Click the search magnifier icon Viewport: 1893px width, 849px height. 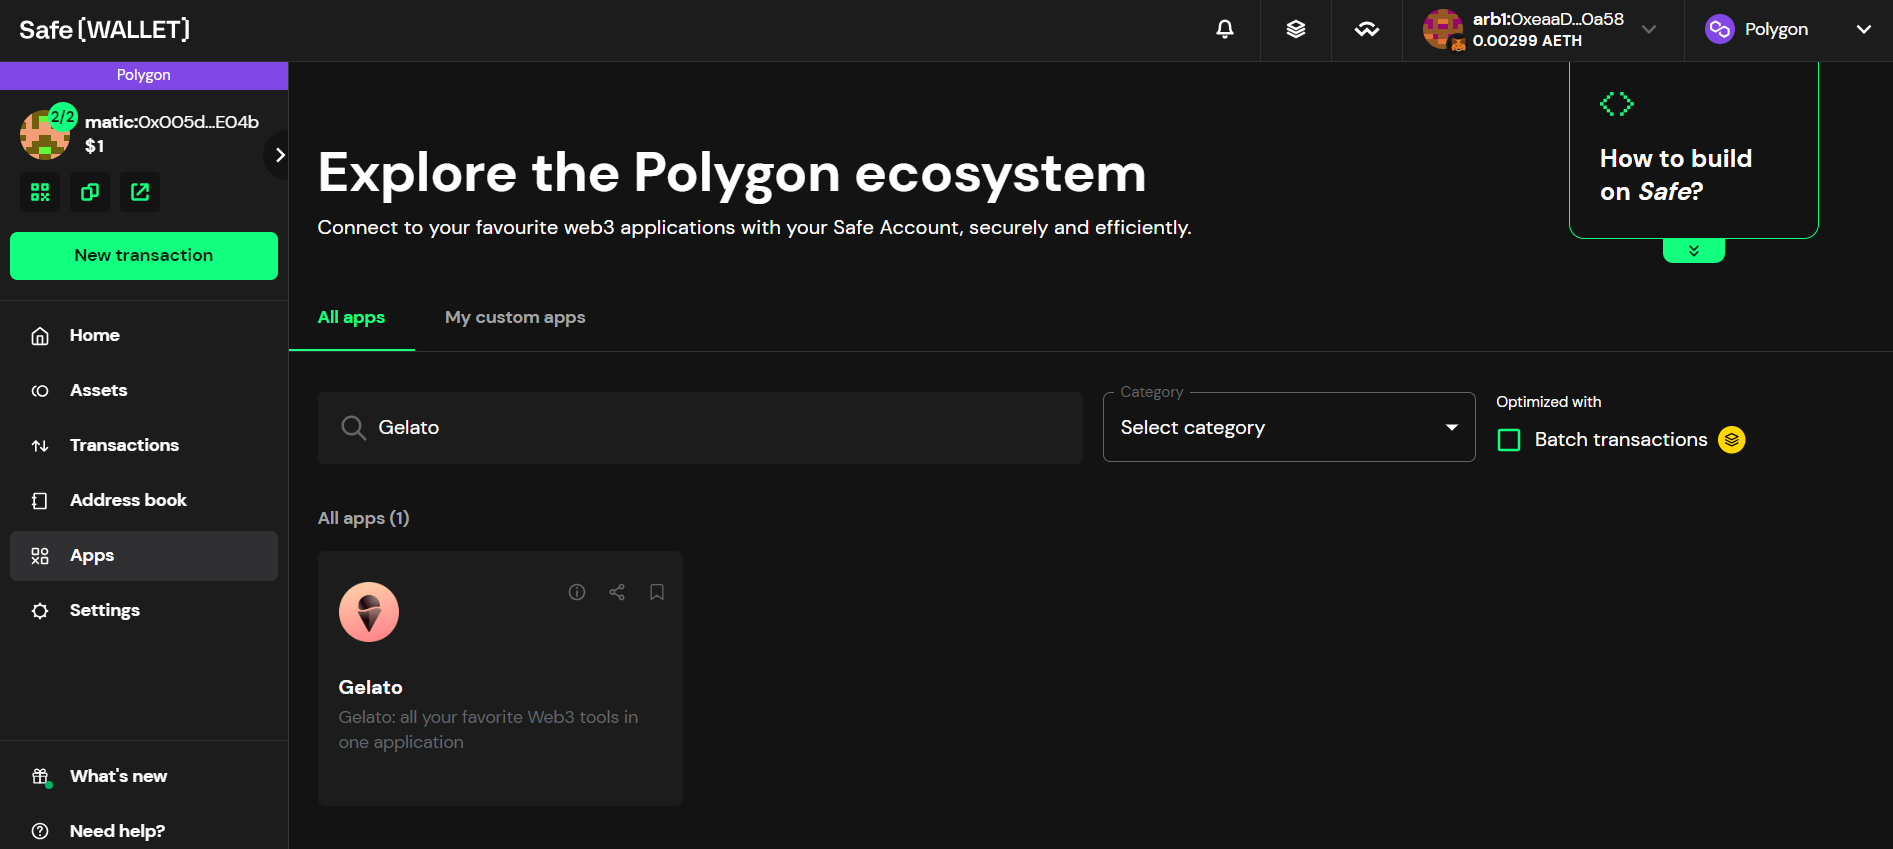[353, 428]
